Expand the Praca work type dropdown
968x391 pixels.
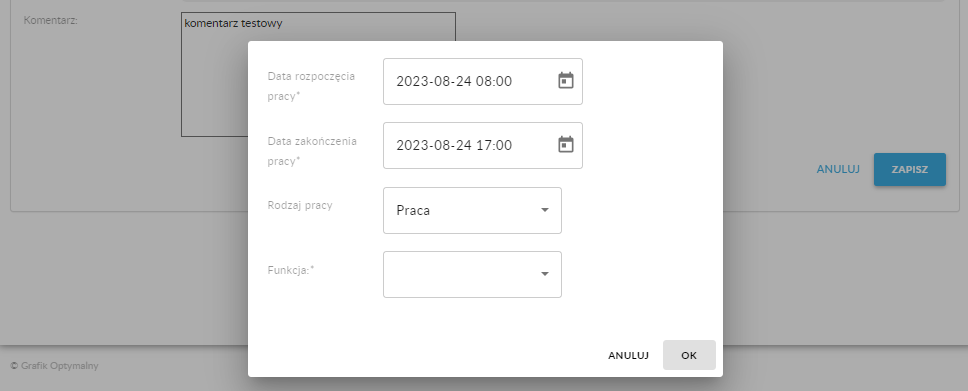coord(472,211)
